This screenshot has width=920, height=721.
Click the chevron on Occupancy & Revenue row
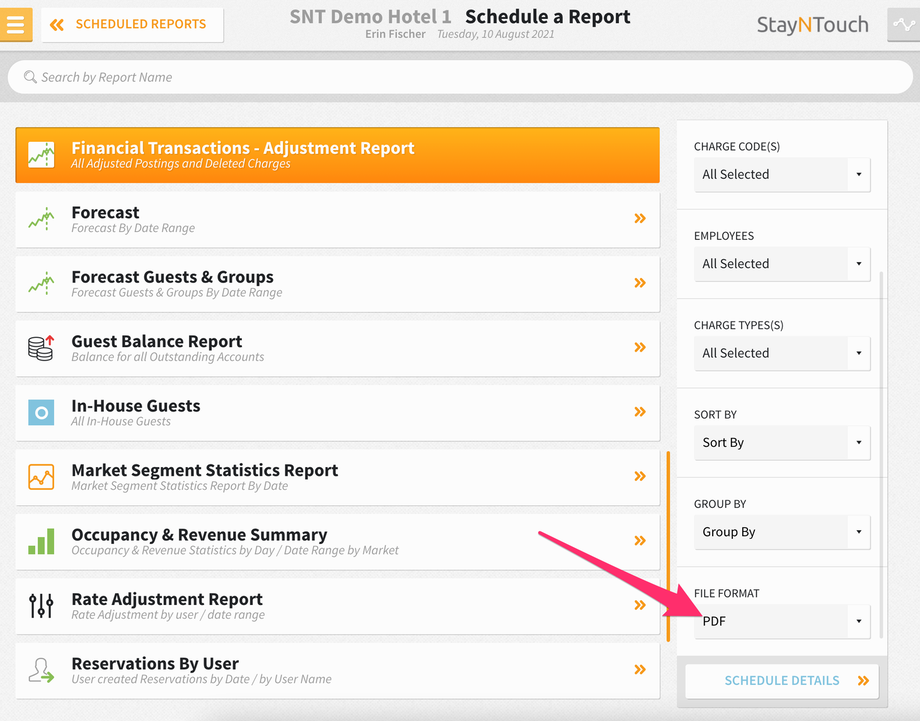(640, 541)
